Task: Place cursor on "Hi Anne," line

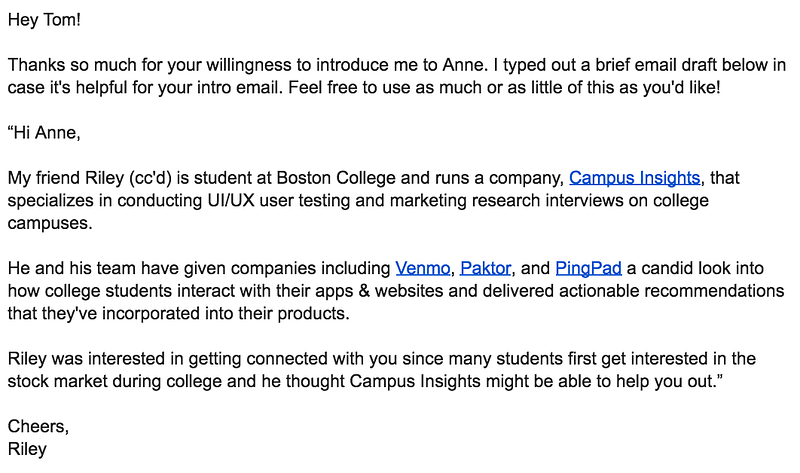Action: (44, 132)
